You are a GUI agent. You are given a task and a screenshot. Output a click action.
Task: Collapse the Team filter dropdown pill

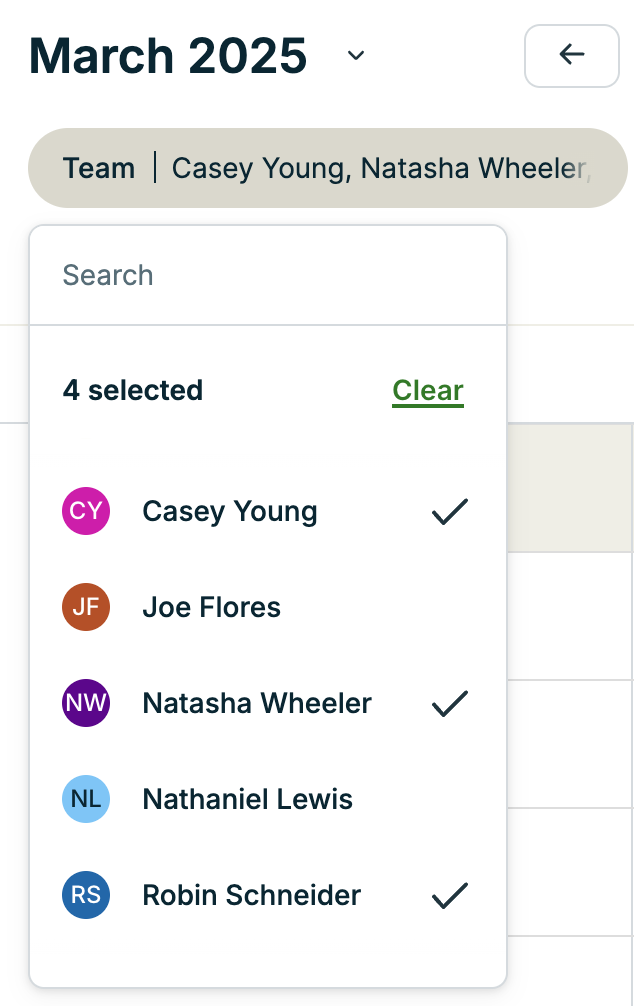(x=327, y=168)
